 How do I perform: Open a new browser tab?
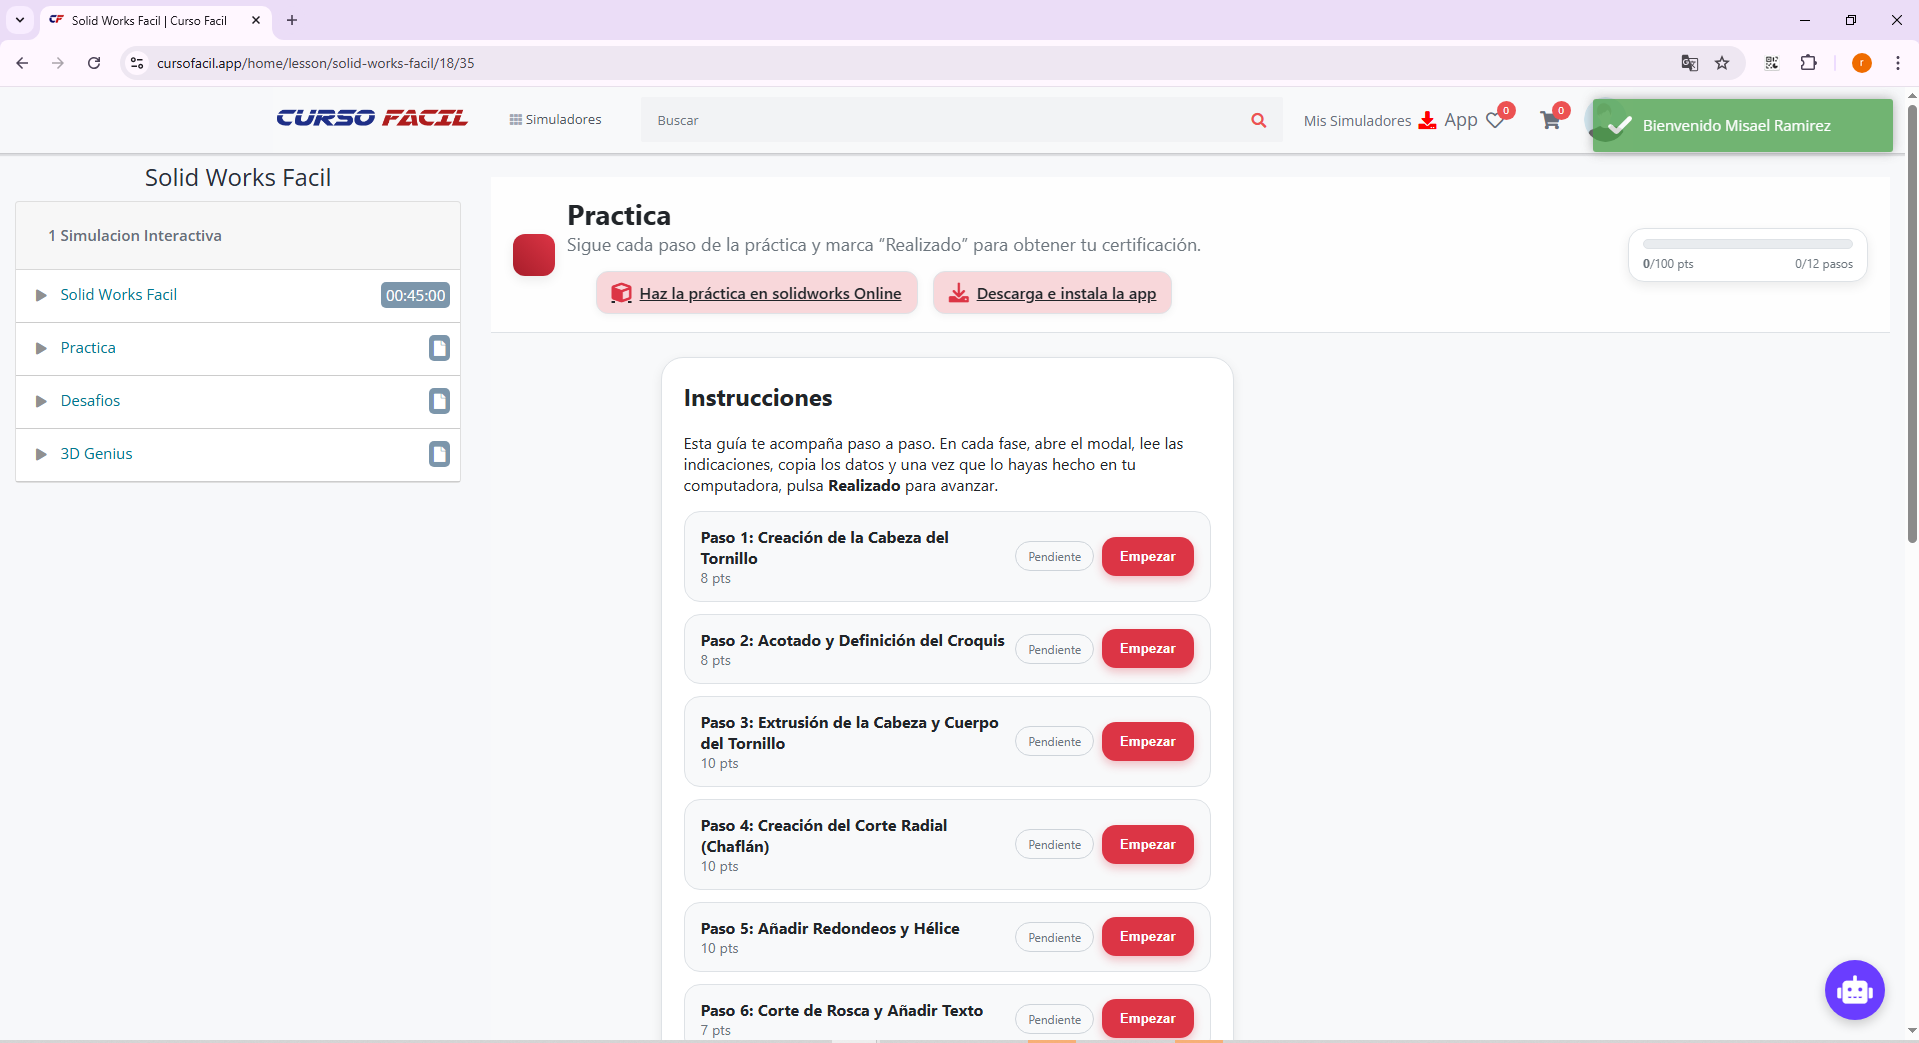292,20
